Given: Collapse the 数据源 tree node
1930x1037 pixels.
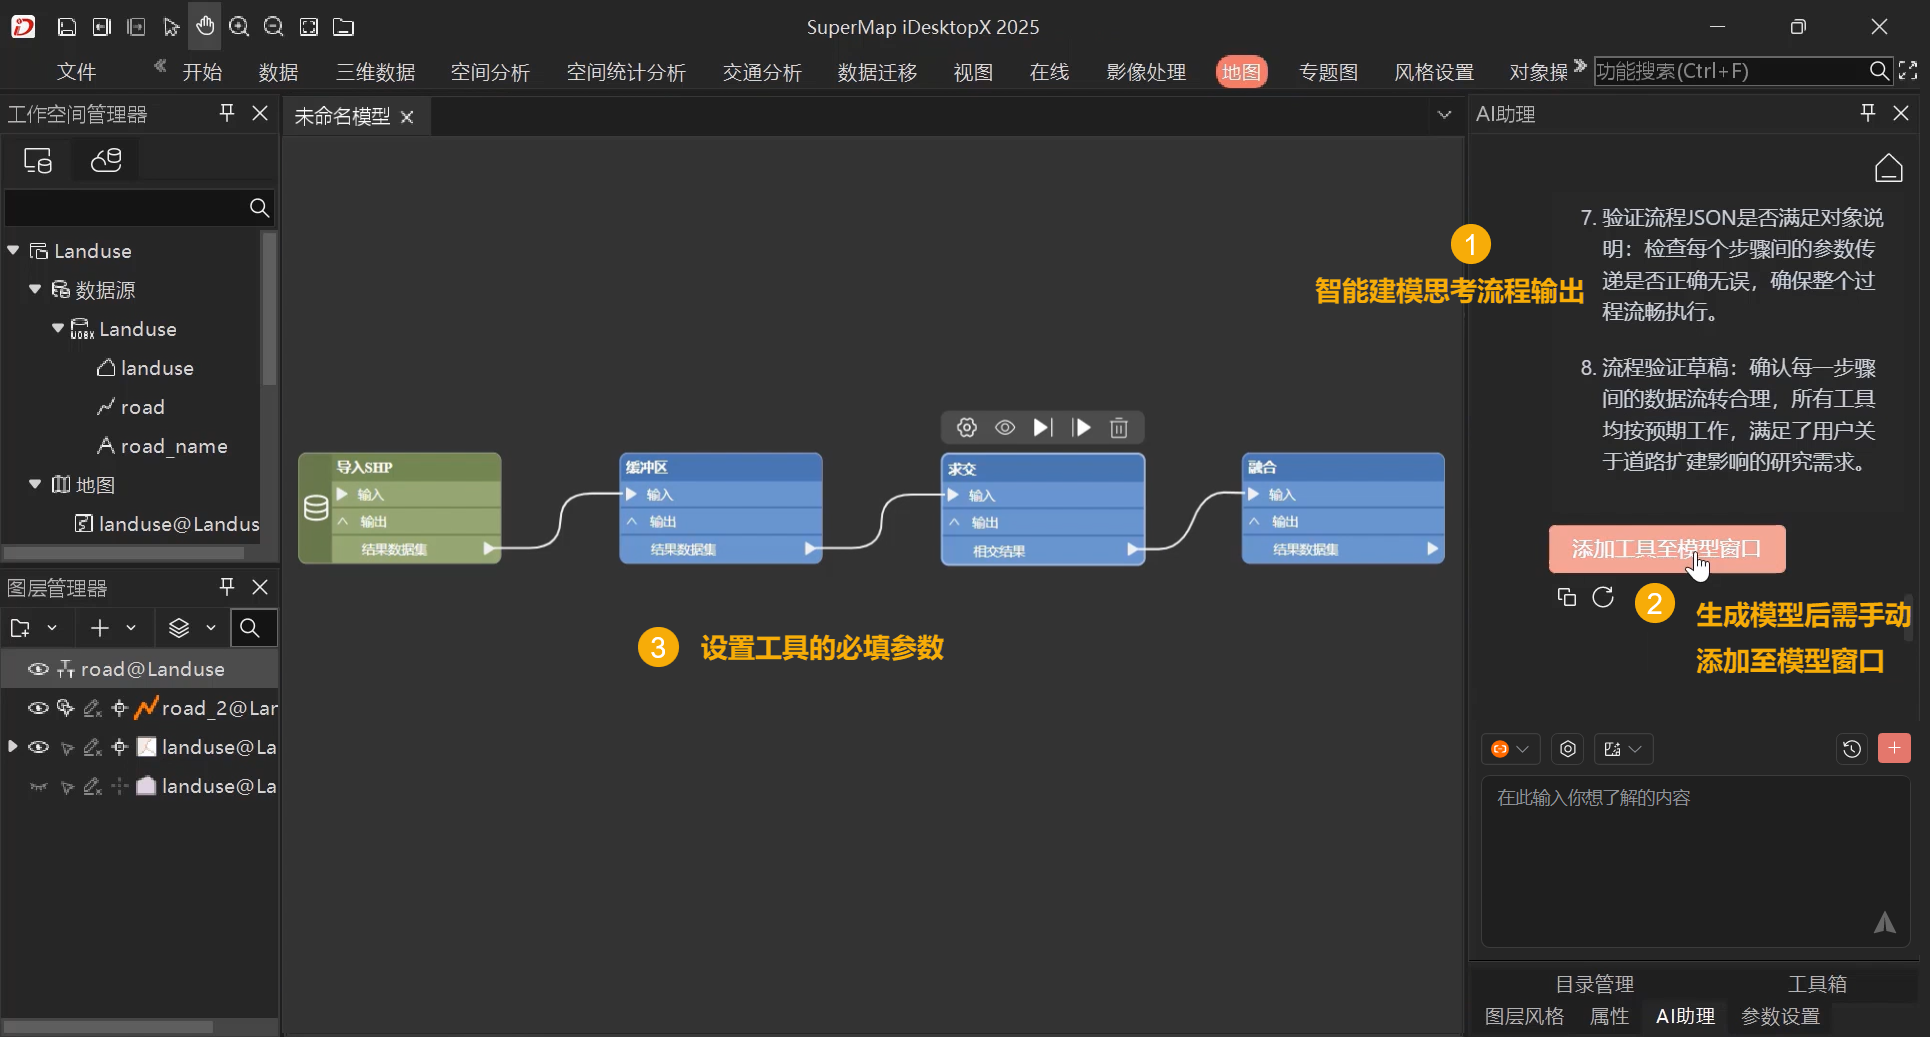Looking at the screenshot, I should point(35,289).
